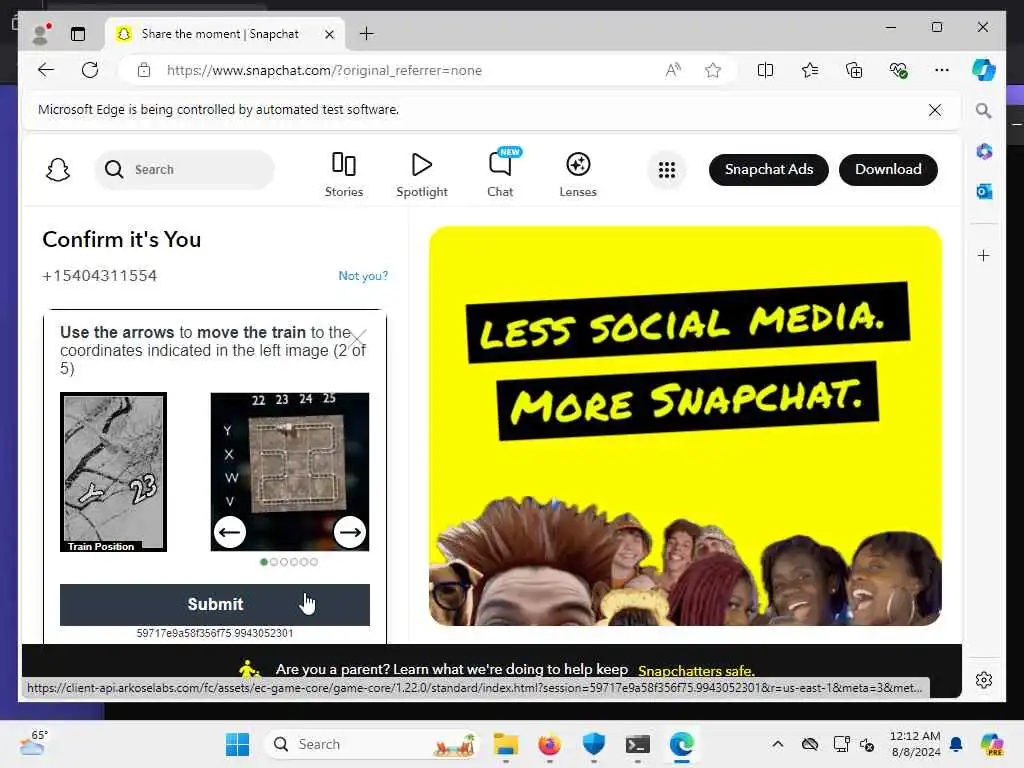The height and width of the screenshot is (768, 1024).
Task: Click the Snapchat ghost logo
Action: pos(58,170)
